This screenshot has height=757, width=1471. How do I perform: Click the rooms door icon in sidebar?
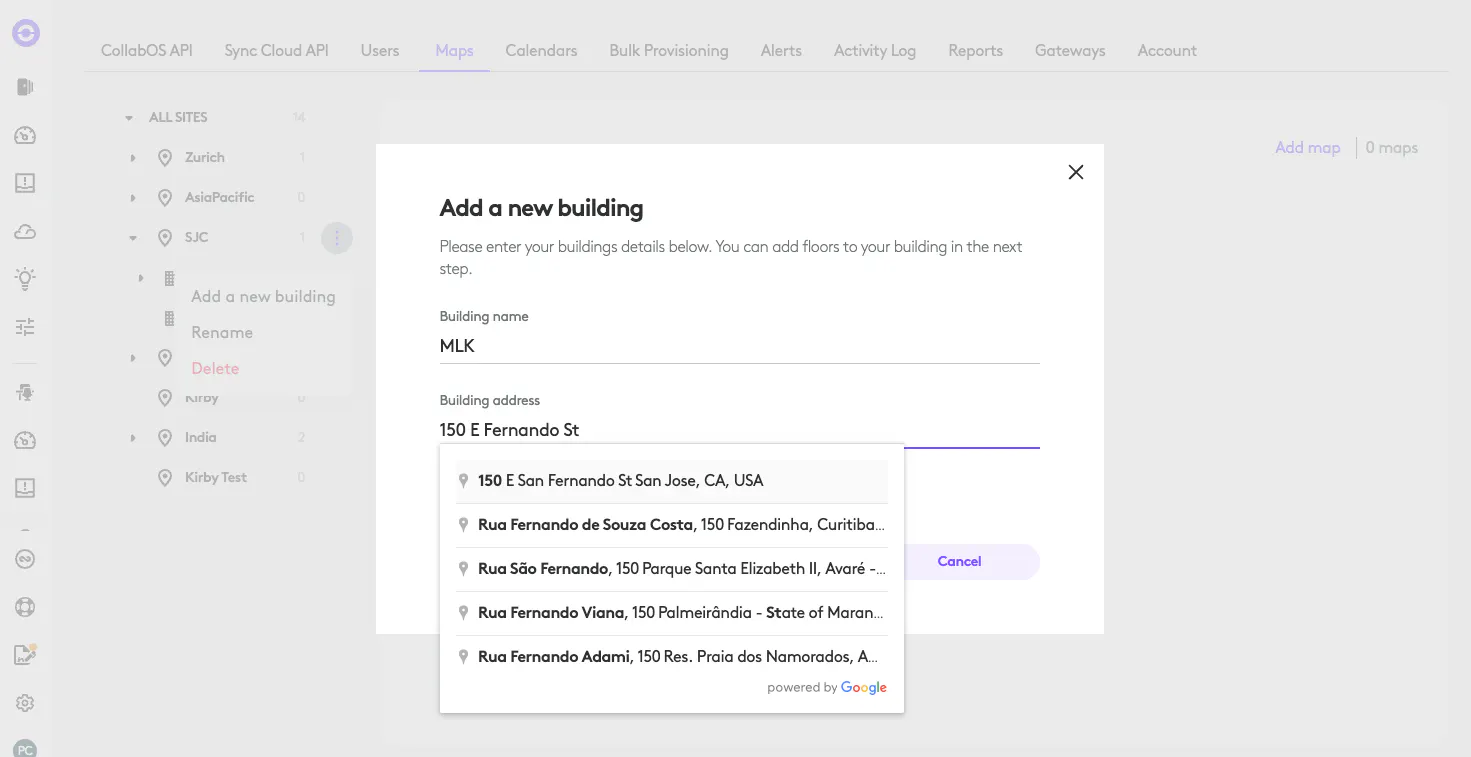pos(25,87)
